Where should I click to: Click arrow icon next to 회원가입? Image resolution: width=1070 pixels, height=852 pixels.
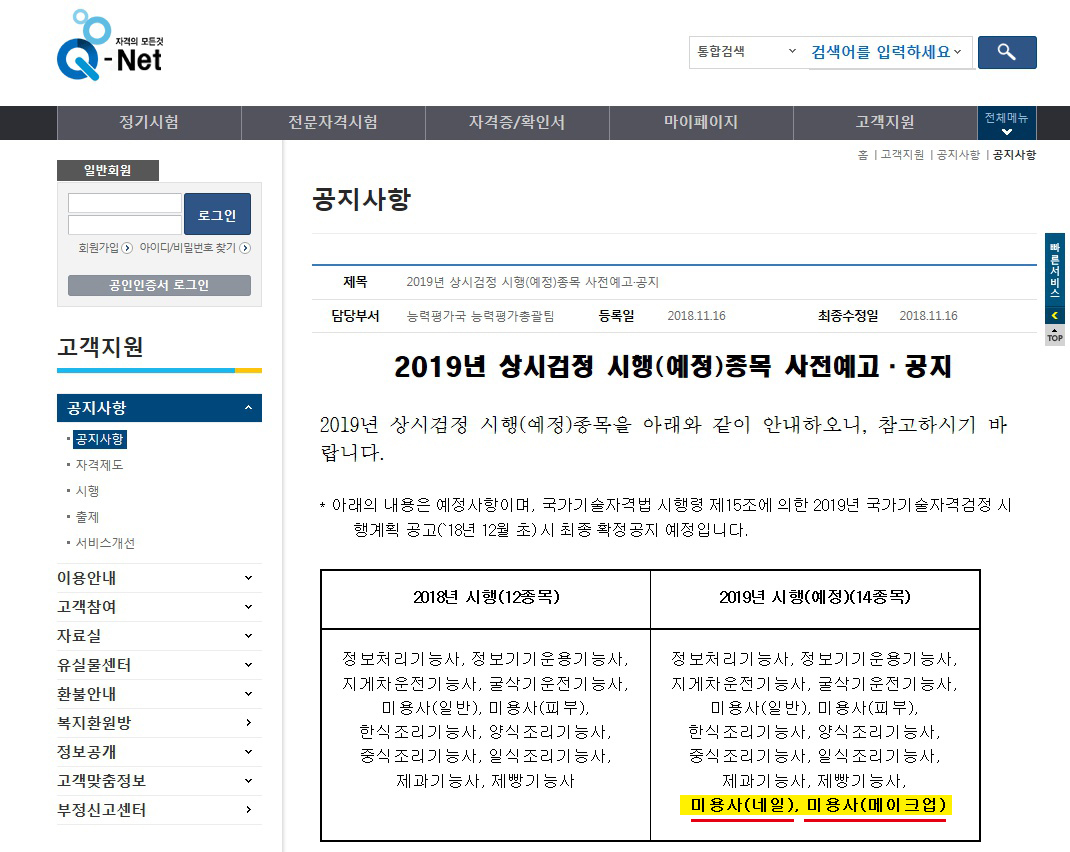(x=127, y=248)
